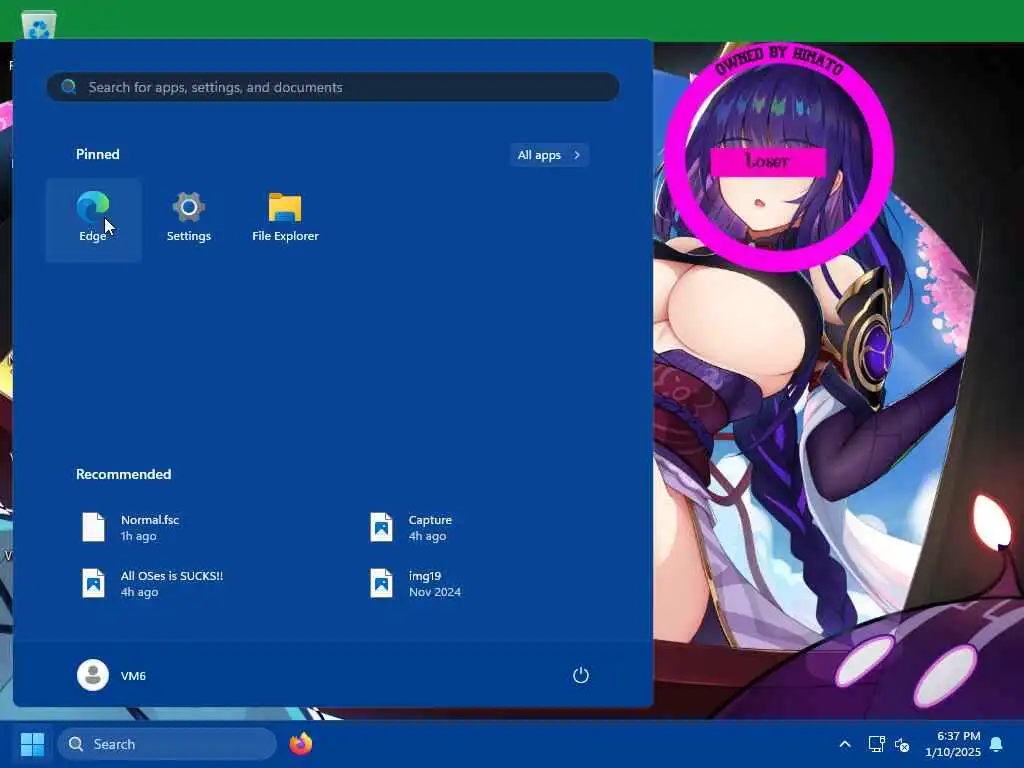Open network status tray icon
The width and height of the screenshot is (1024, 768).
point(876,744)
